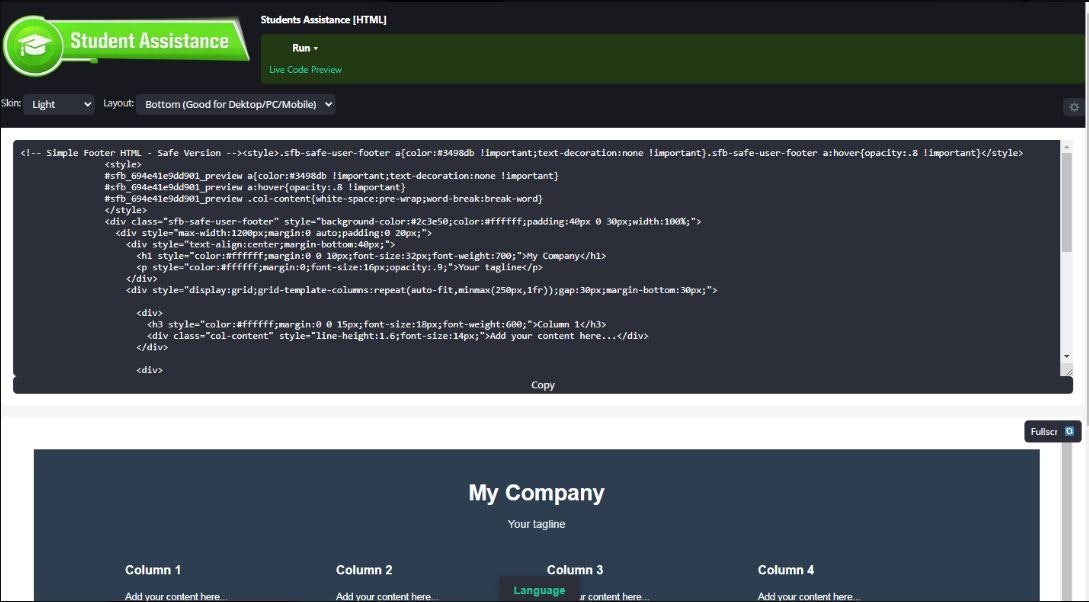The image size is (1089, 602).
Task: Switch to Live Code Preview
Action: (x=303, y=70)
